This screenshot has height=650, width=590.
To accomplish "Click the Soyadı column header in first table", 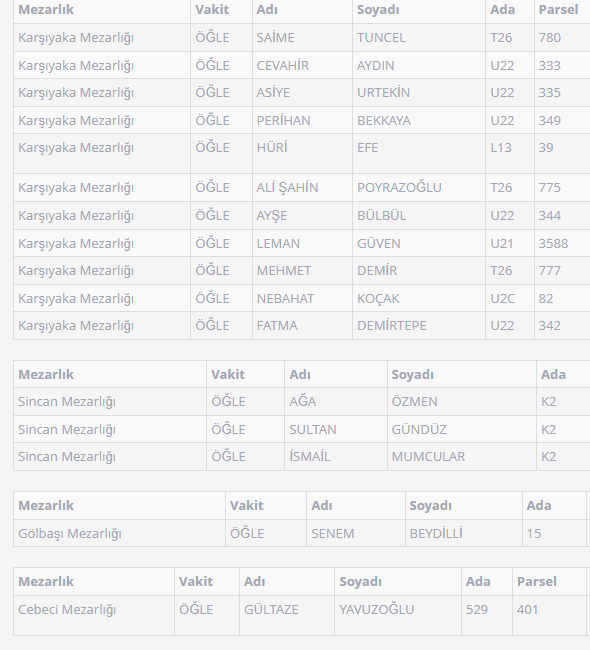I will point(419,10).
